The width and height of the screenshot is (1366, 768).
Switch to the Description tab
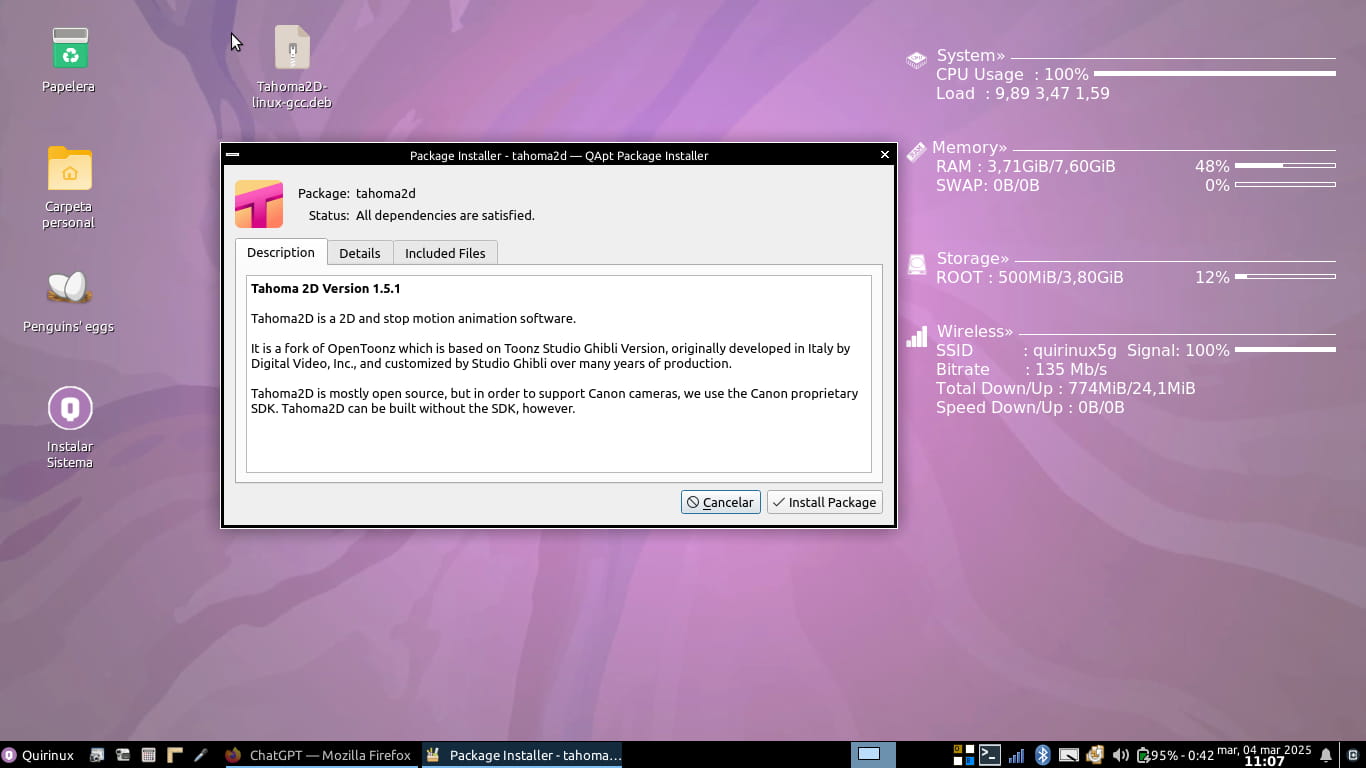281,252
